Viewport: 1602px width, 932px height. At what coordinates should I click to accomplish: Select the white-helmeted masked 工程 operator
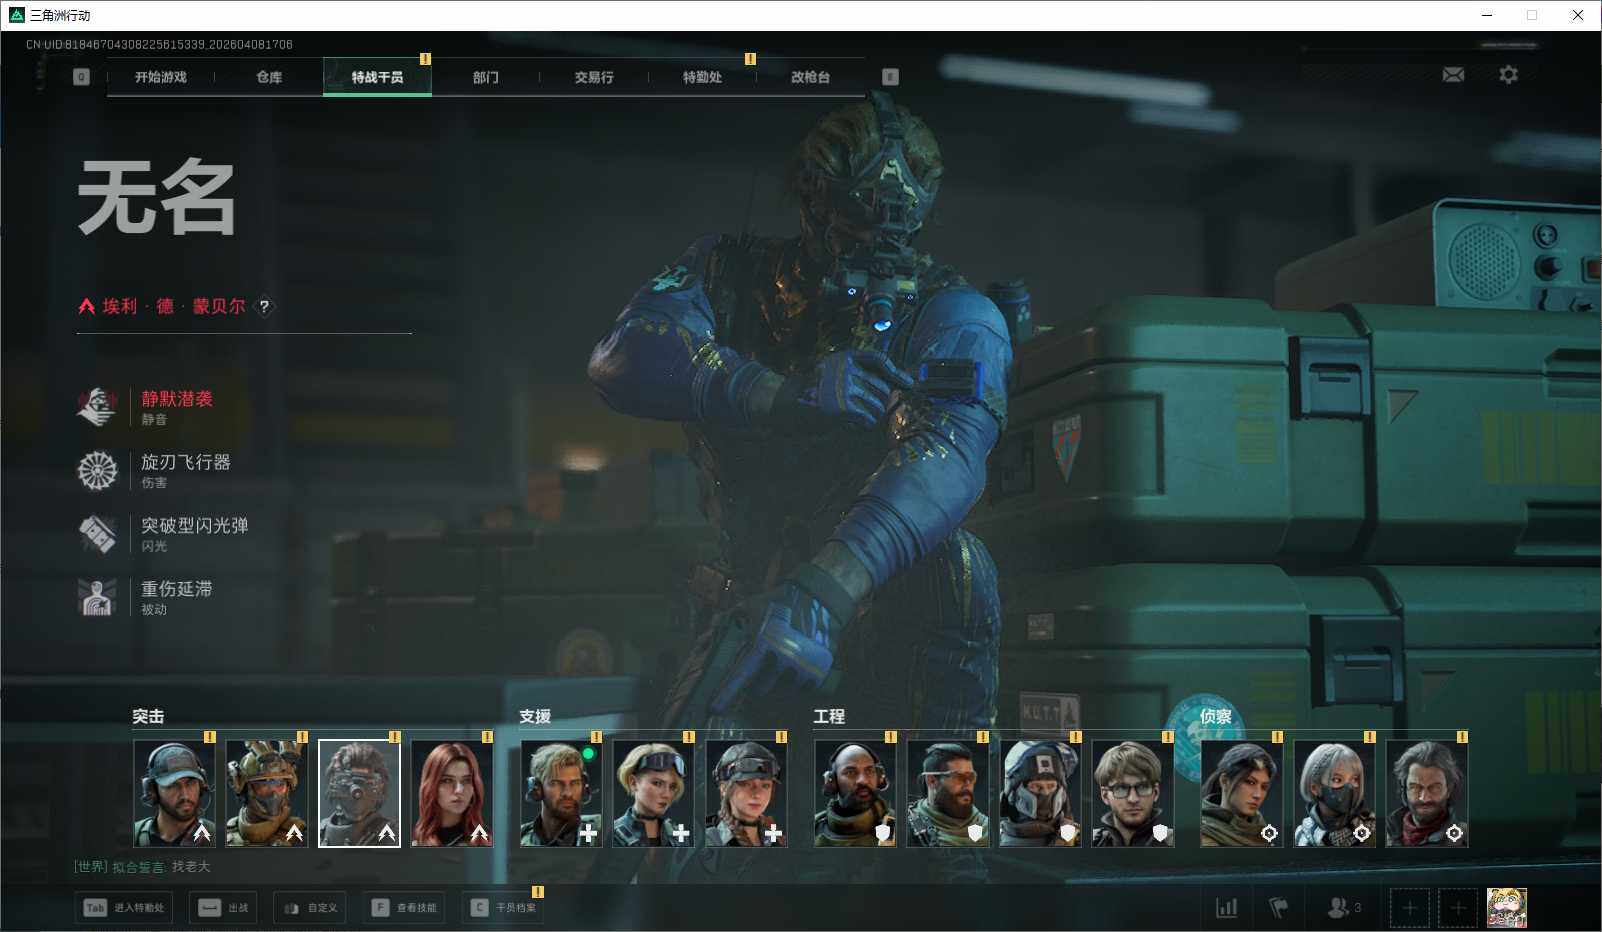tap(1040, 794)
